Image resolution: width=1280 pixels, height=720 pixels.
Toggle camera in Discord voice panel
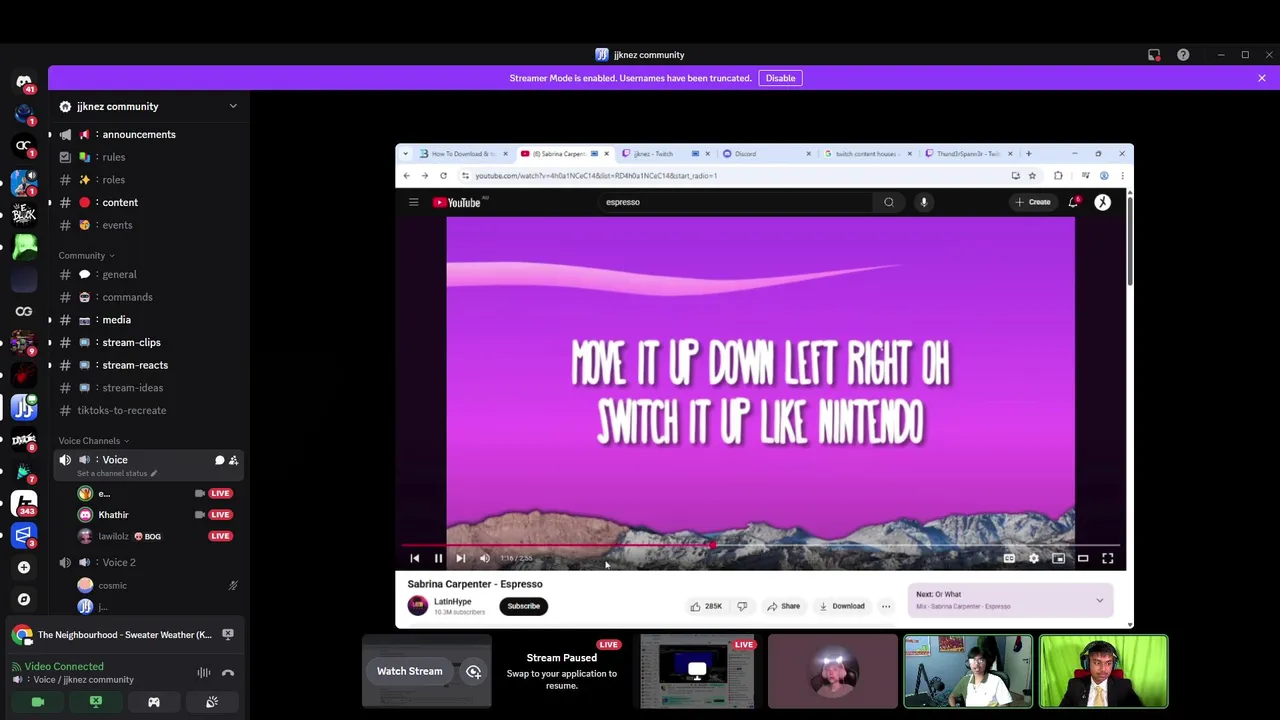tap(38, 702)
